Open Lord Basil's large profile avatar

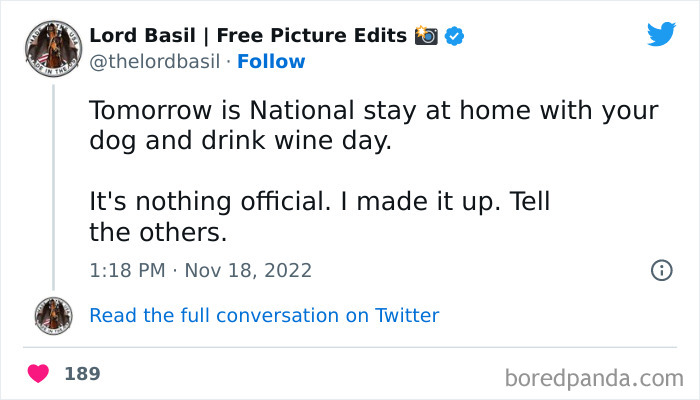[53, 48]
